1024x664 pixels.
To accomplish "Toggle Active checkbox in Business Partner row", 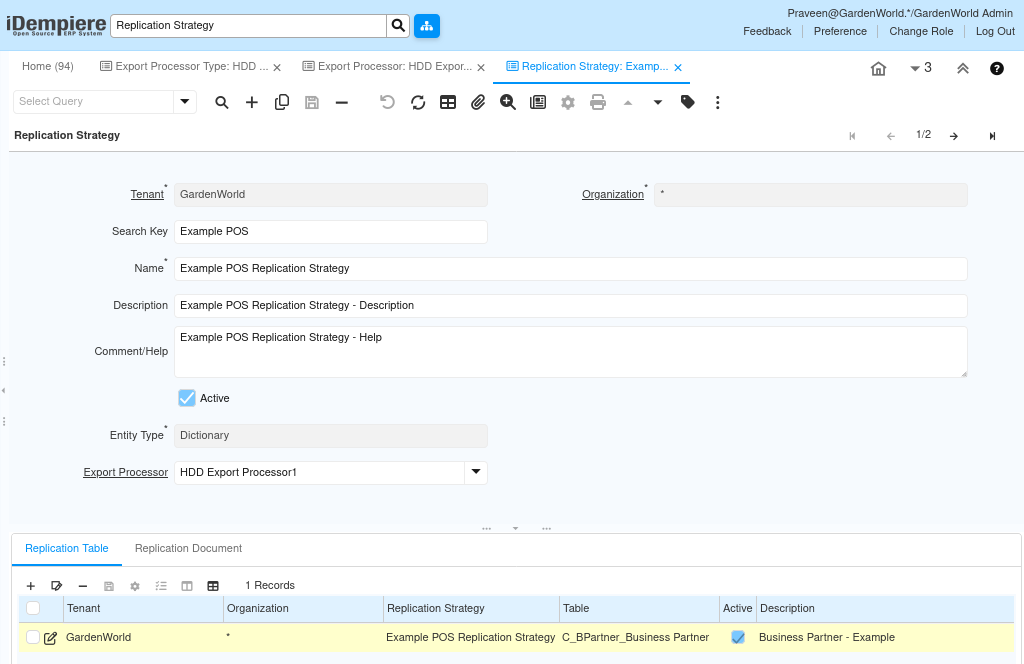I will point(738,637).
